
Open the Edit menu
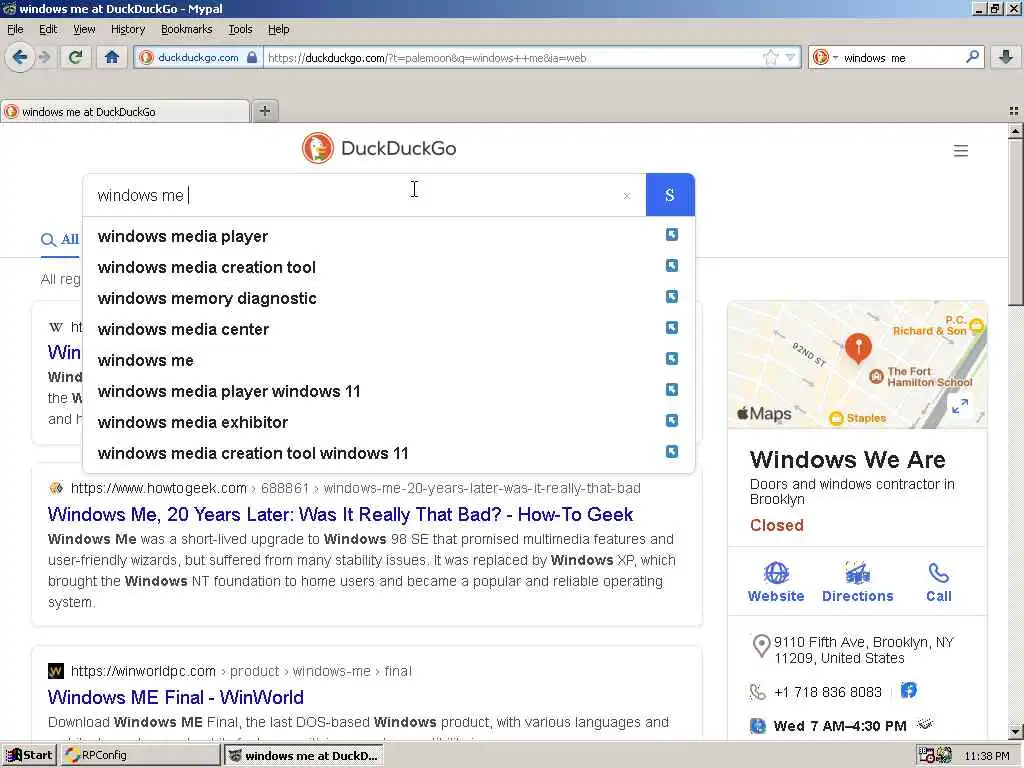tap(48, 29)
